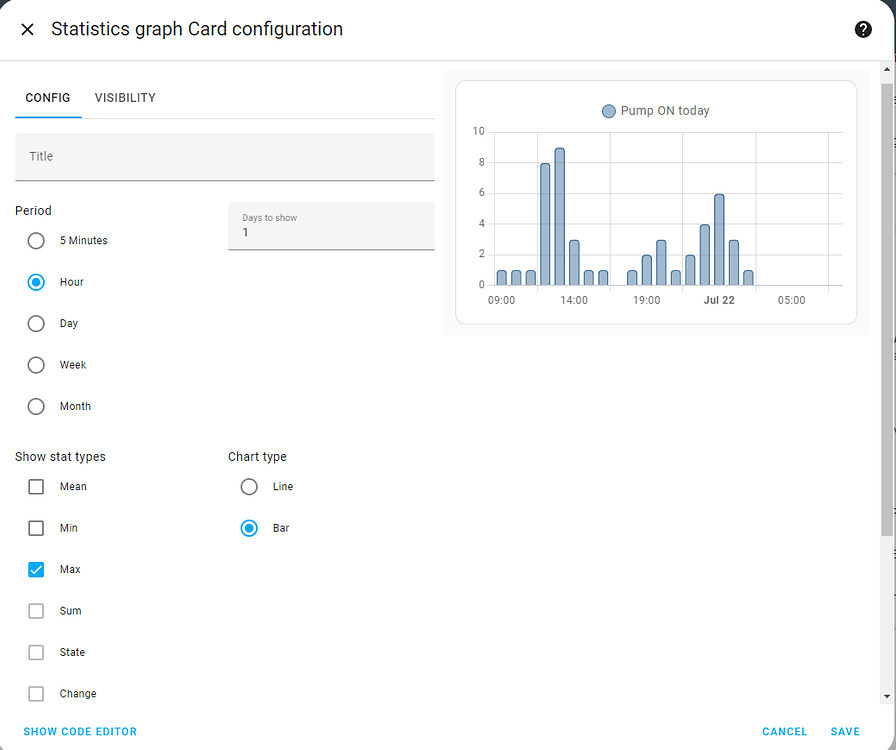Select the Line chart type

pos(249,486)
